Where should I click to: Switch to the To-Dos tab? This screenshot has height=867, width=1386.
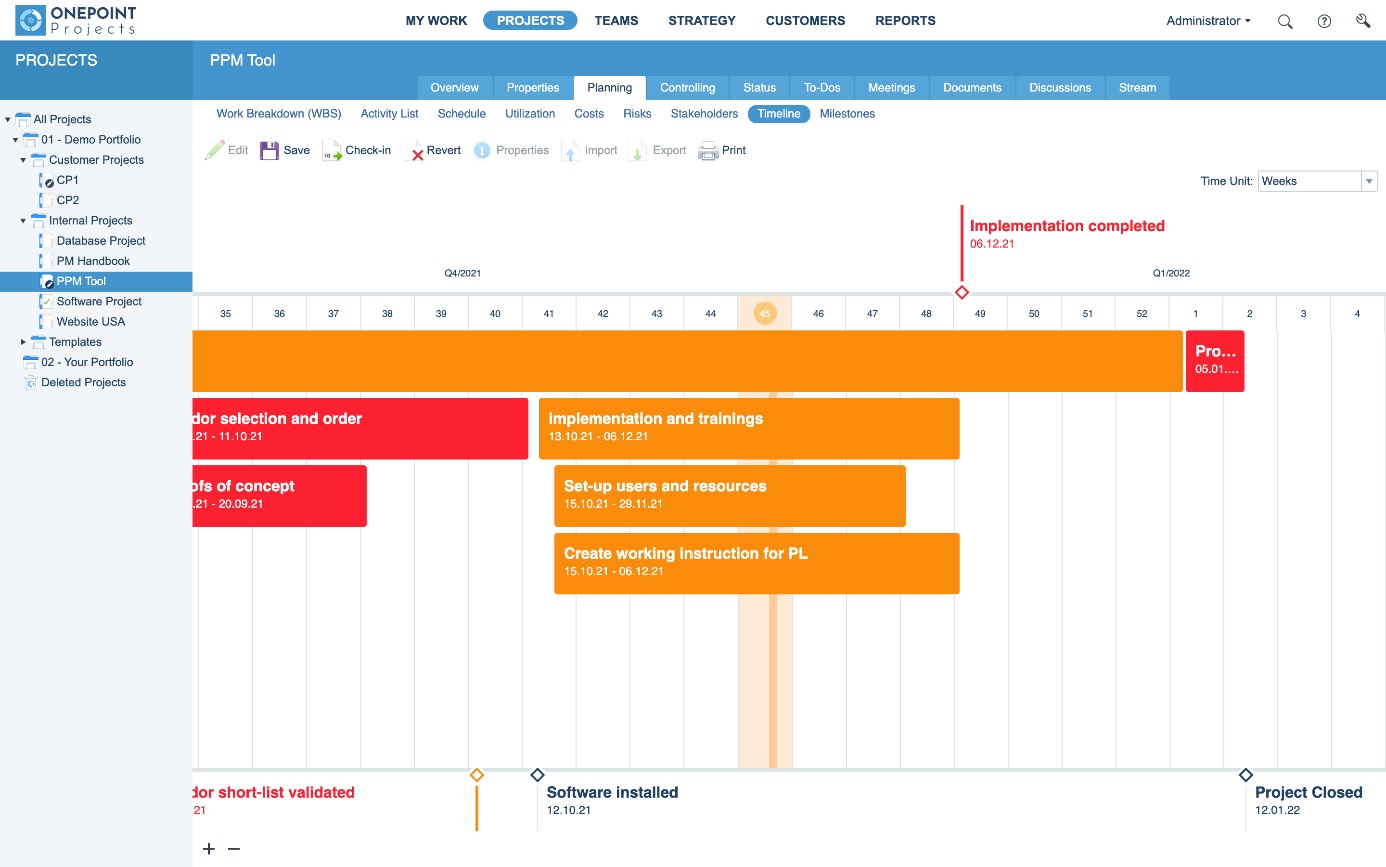[x=822, y=88]
